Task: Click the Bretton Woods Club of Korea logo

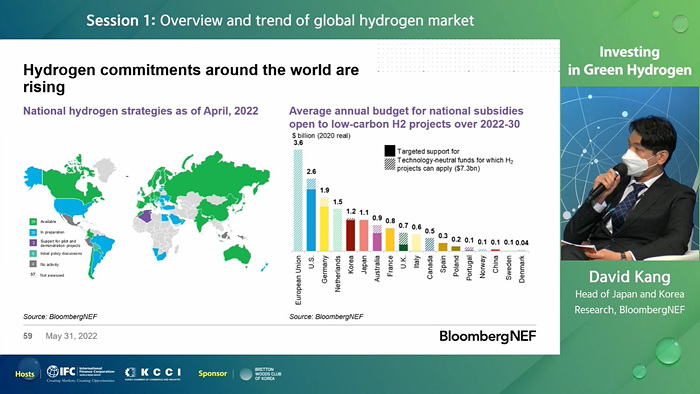Action: (x=261, y=374)
